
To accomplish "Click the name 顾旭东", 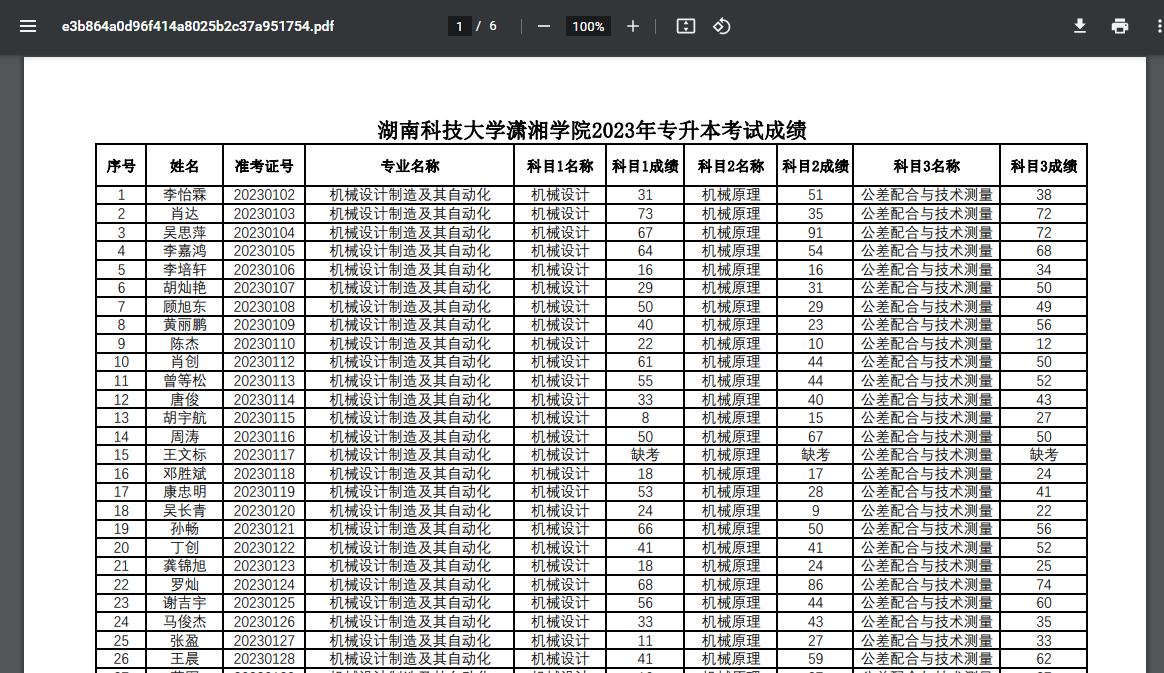I will [185, 306].
